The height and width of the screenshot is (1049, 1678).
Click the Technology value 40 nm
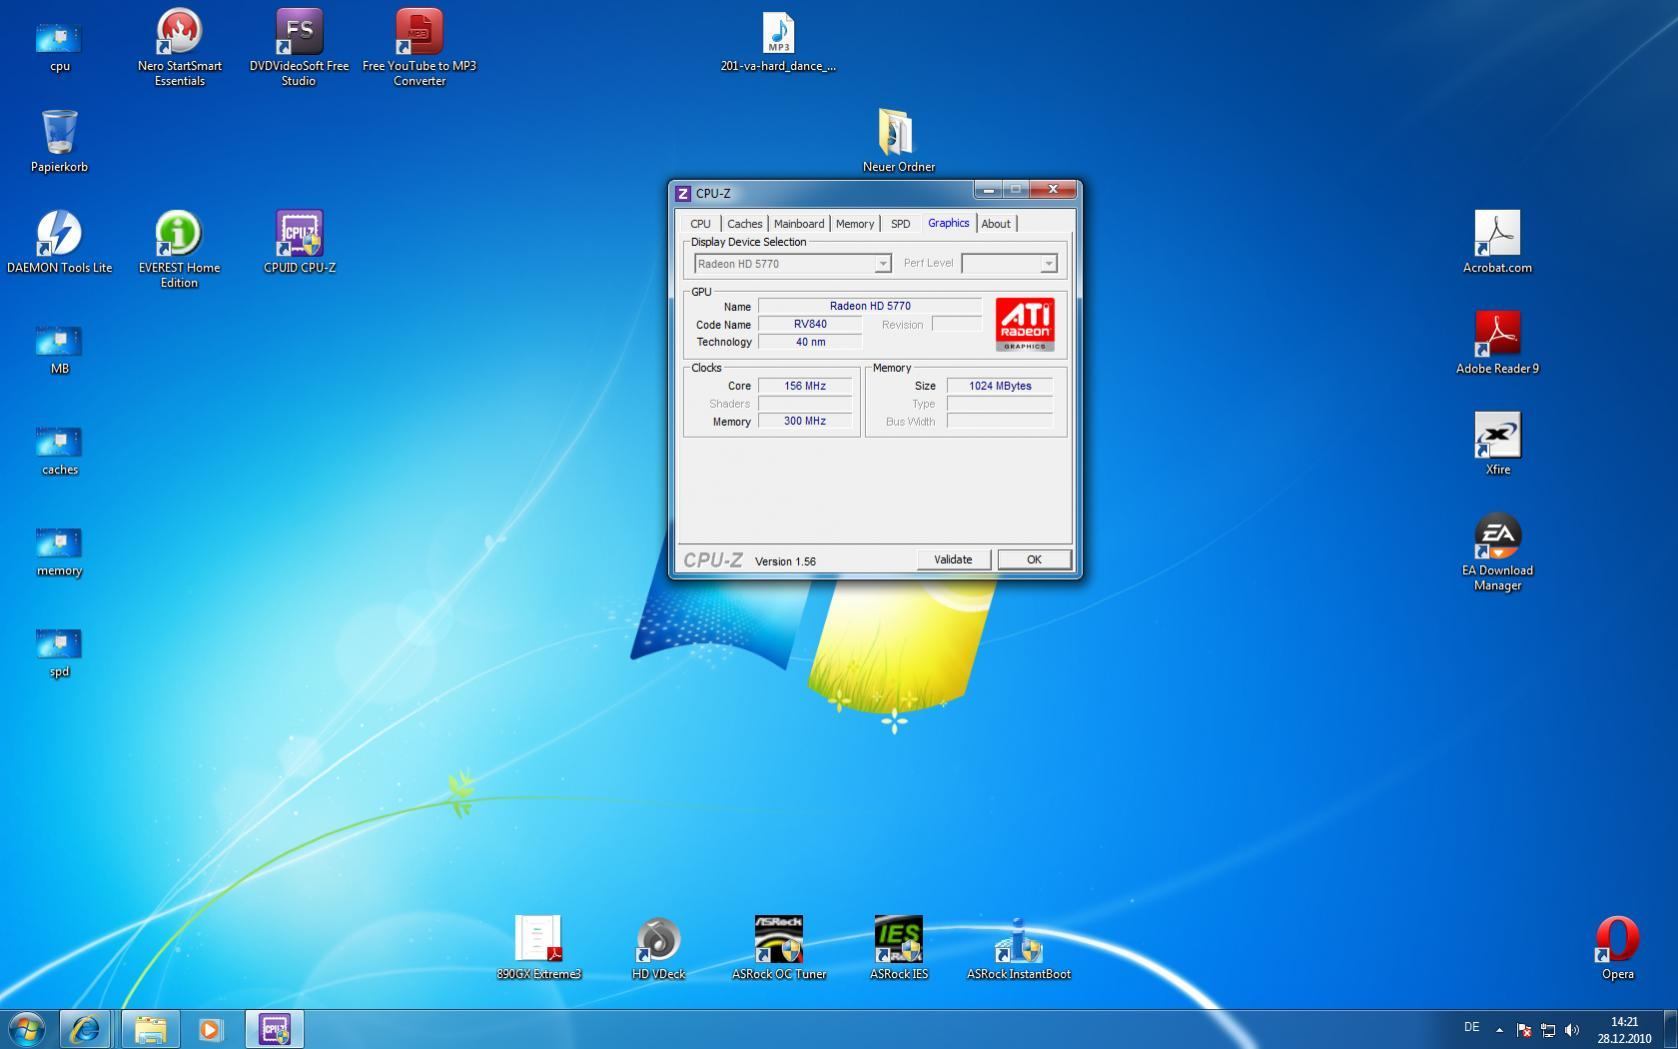point(810,342)
